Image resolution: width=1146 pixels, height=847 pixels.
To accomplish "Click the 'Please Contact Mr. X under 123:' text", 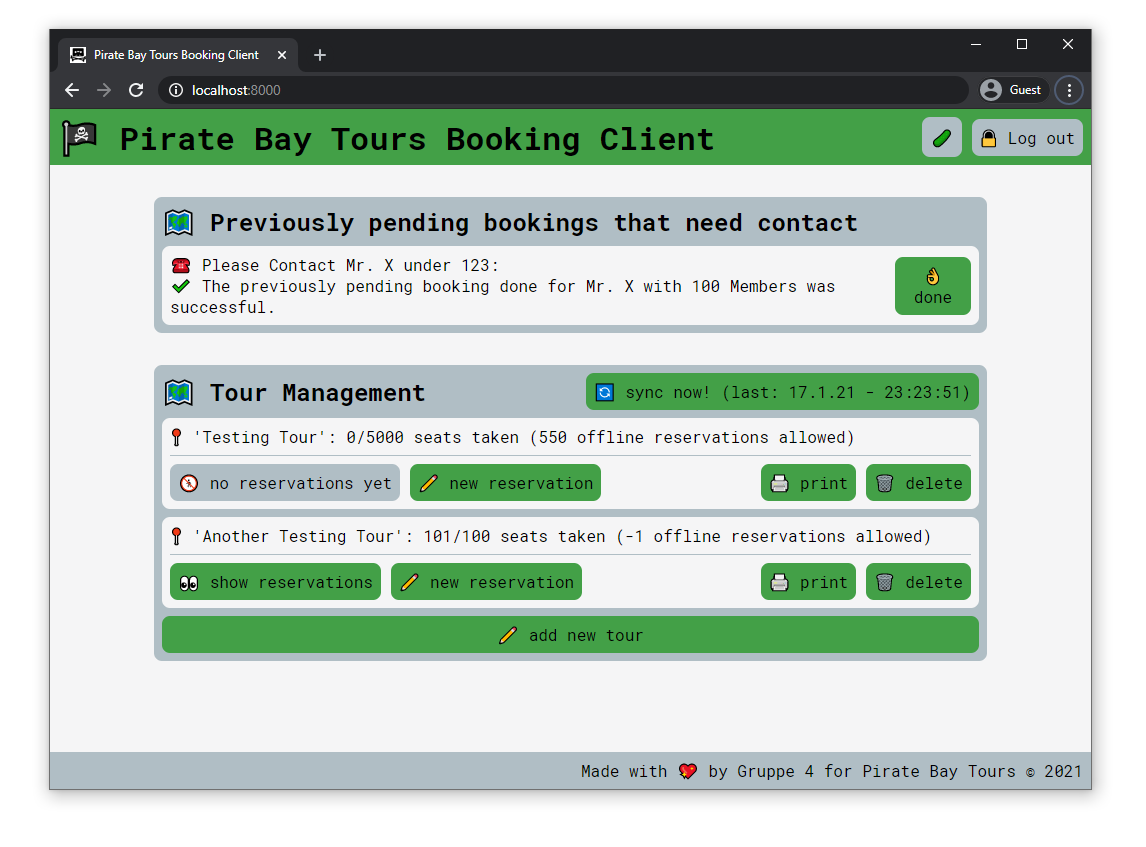I will (x=350, y=265).
